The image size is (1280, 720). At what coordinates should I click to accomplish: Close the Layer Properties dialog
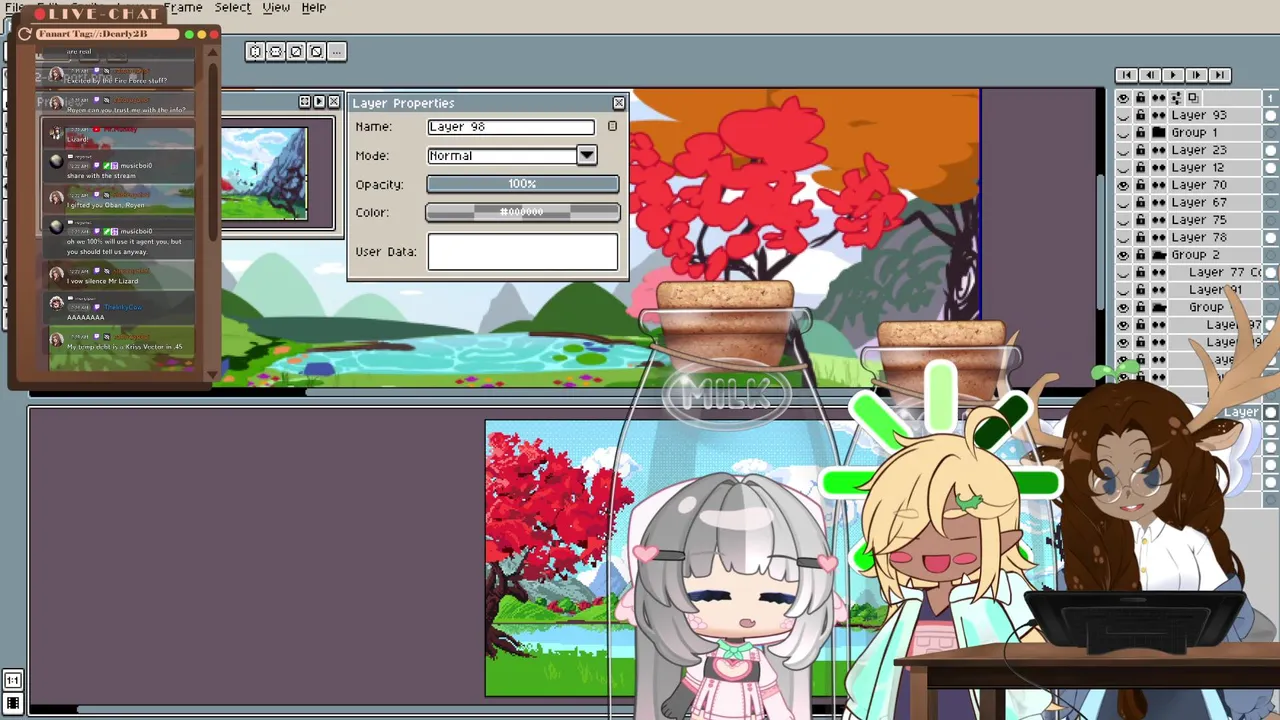[x=619, y=103]
